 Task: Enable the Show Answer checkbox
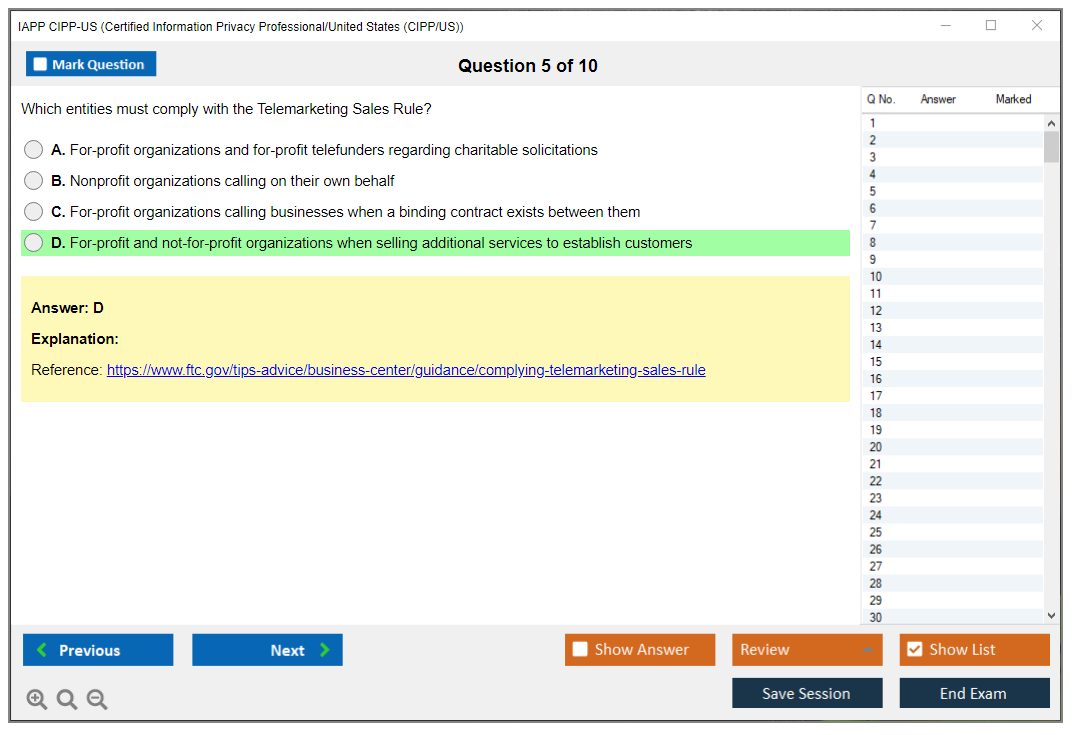(580, 650)
